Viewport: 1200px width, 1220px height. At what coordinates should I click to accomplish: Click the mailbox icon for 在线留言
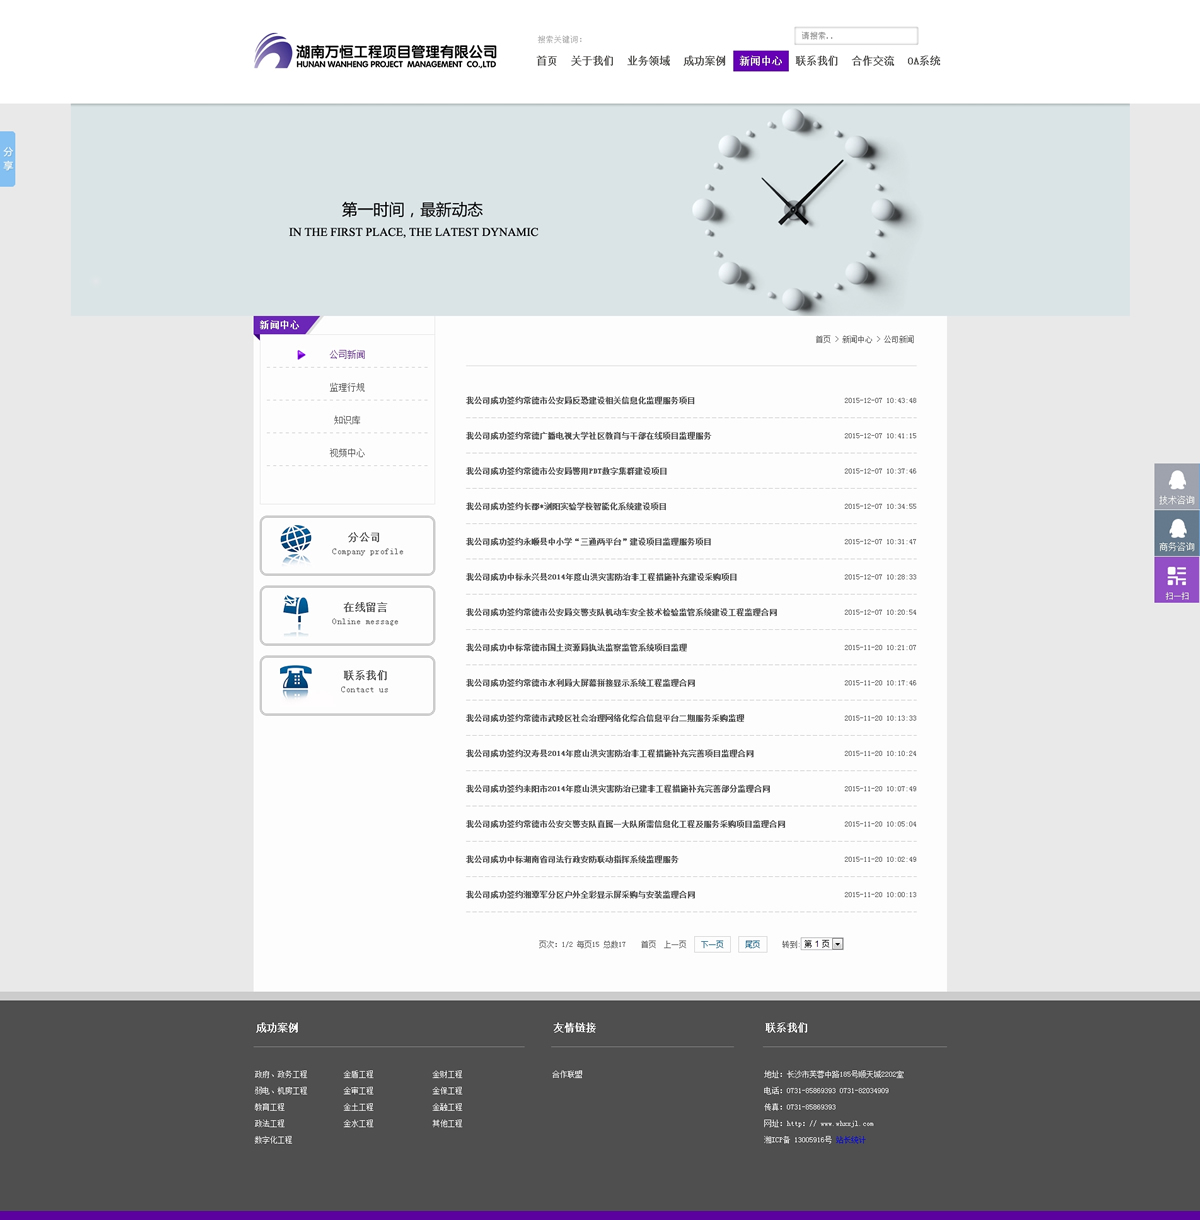click(x=296, y=614)
